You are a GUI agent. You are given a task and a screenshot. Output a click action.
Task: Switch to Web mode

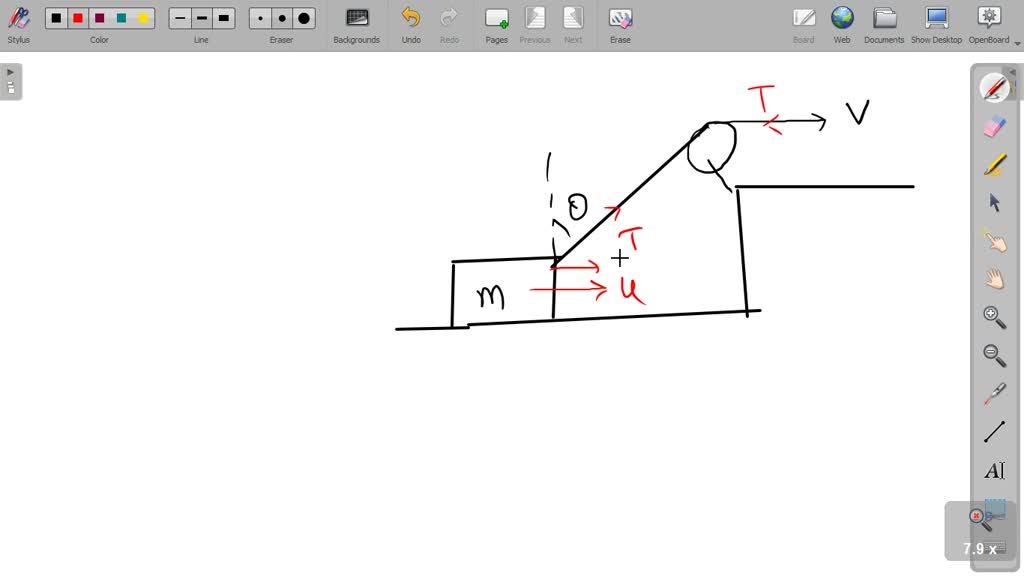point(842,24)
